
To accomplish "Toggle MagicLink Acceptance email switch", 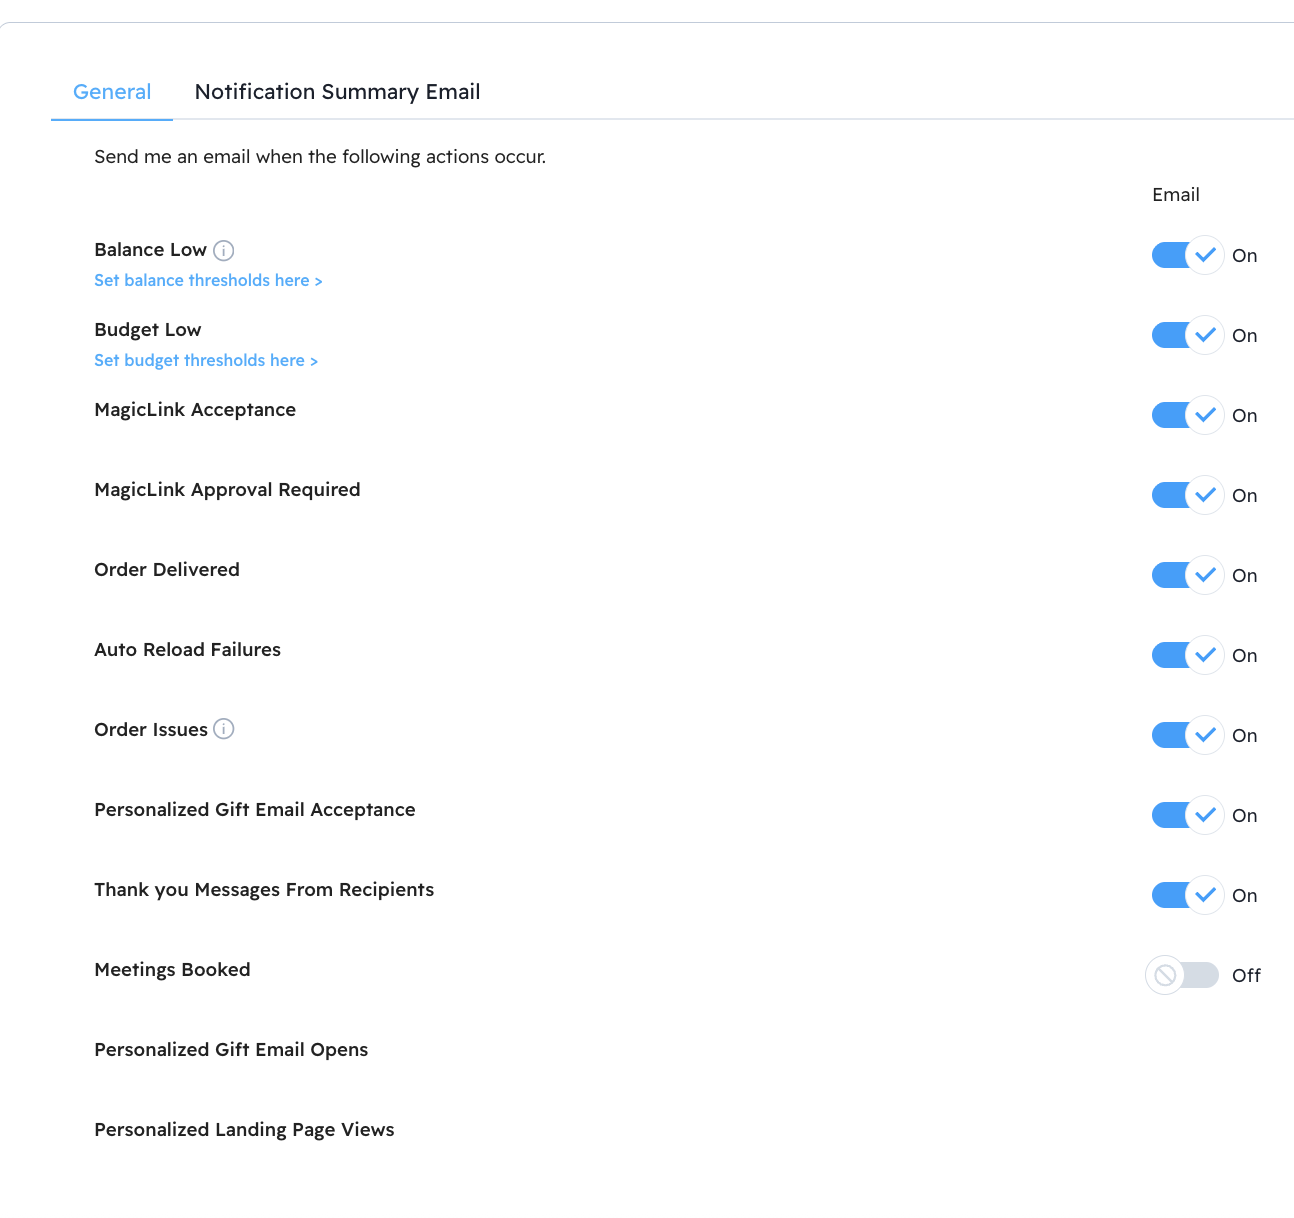I will click(1186, 415).
